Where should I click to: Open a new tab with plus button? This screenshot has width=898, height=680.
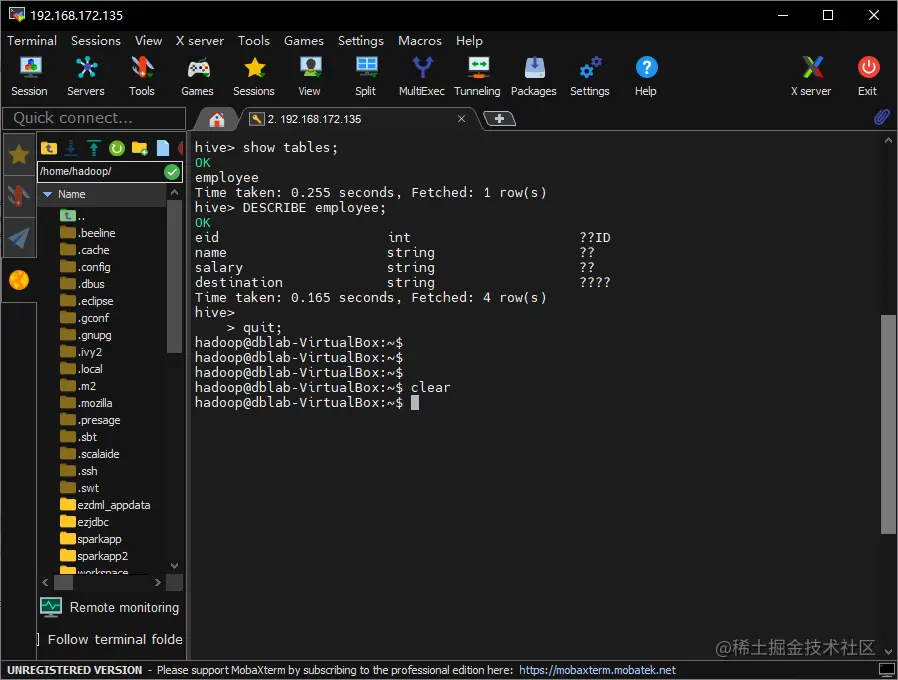coord(499,119)
